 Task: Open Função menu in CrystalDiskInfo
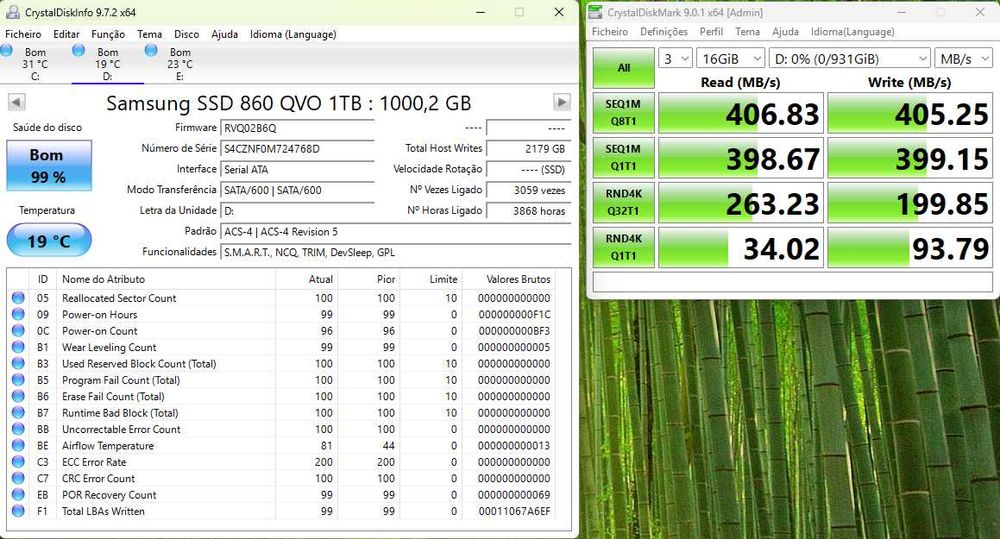pos(108,34)
